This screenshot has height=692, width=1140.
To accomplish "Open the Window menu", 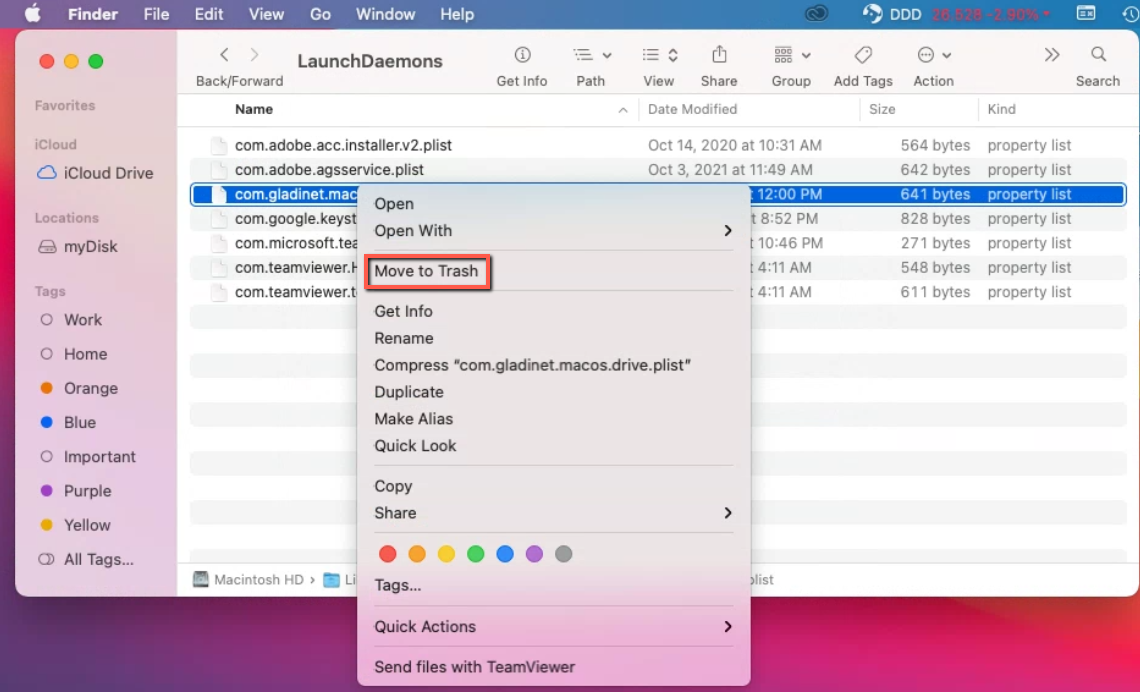I will 385,14.
